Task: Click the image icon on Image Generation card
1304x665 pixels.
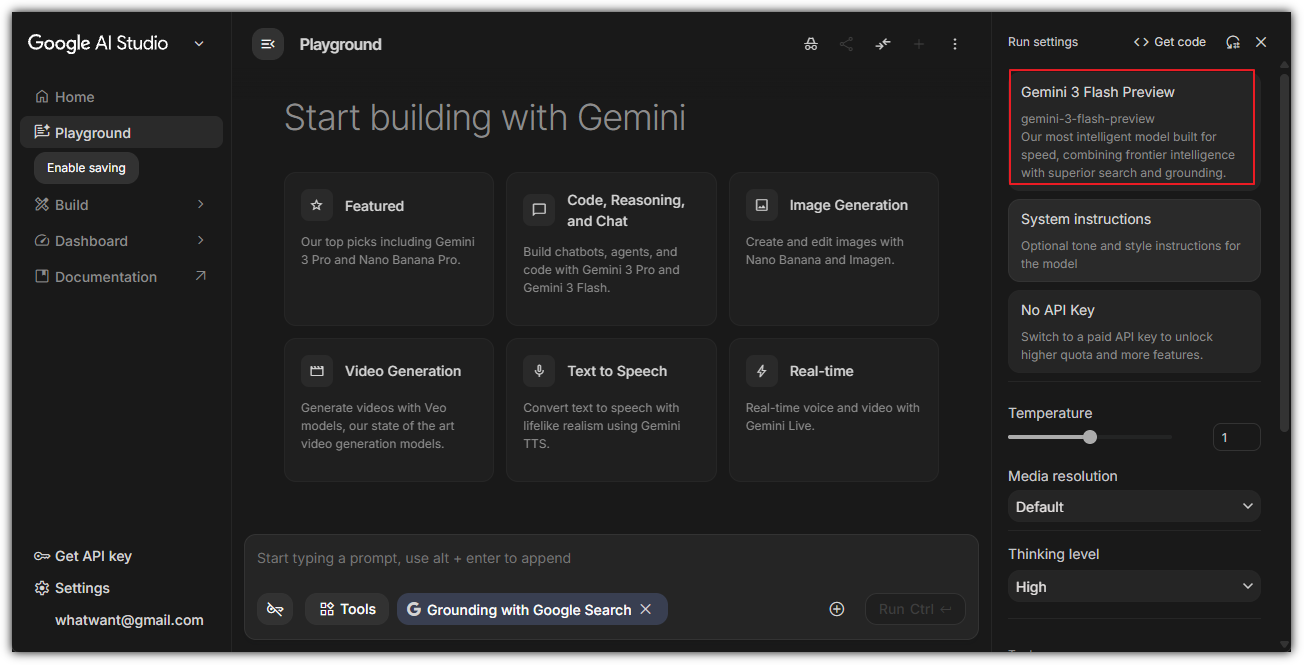Action: pyautogui.click(x=762, y=205)
